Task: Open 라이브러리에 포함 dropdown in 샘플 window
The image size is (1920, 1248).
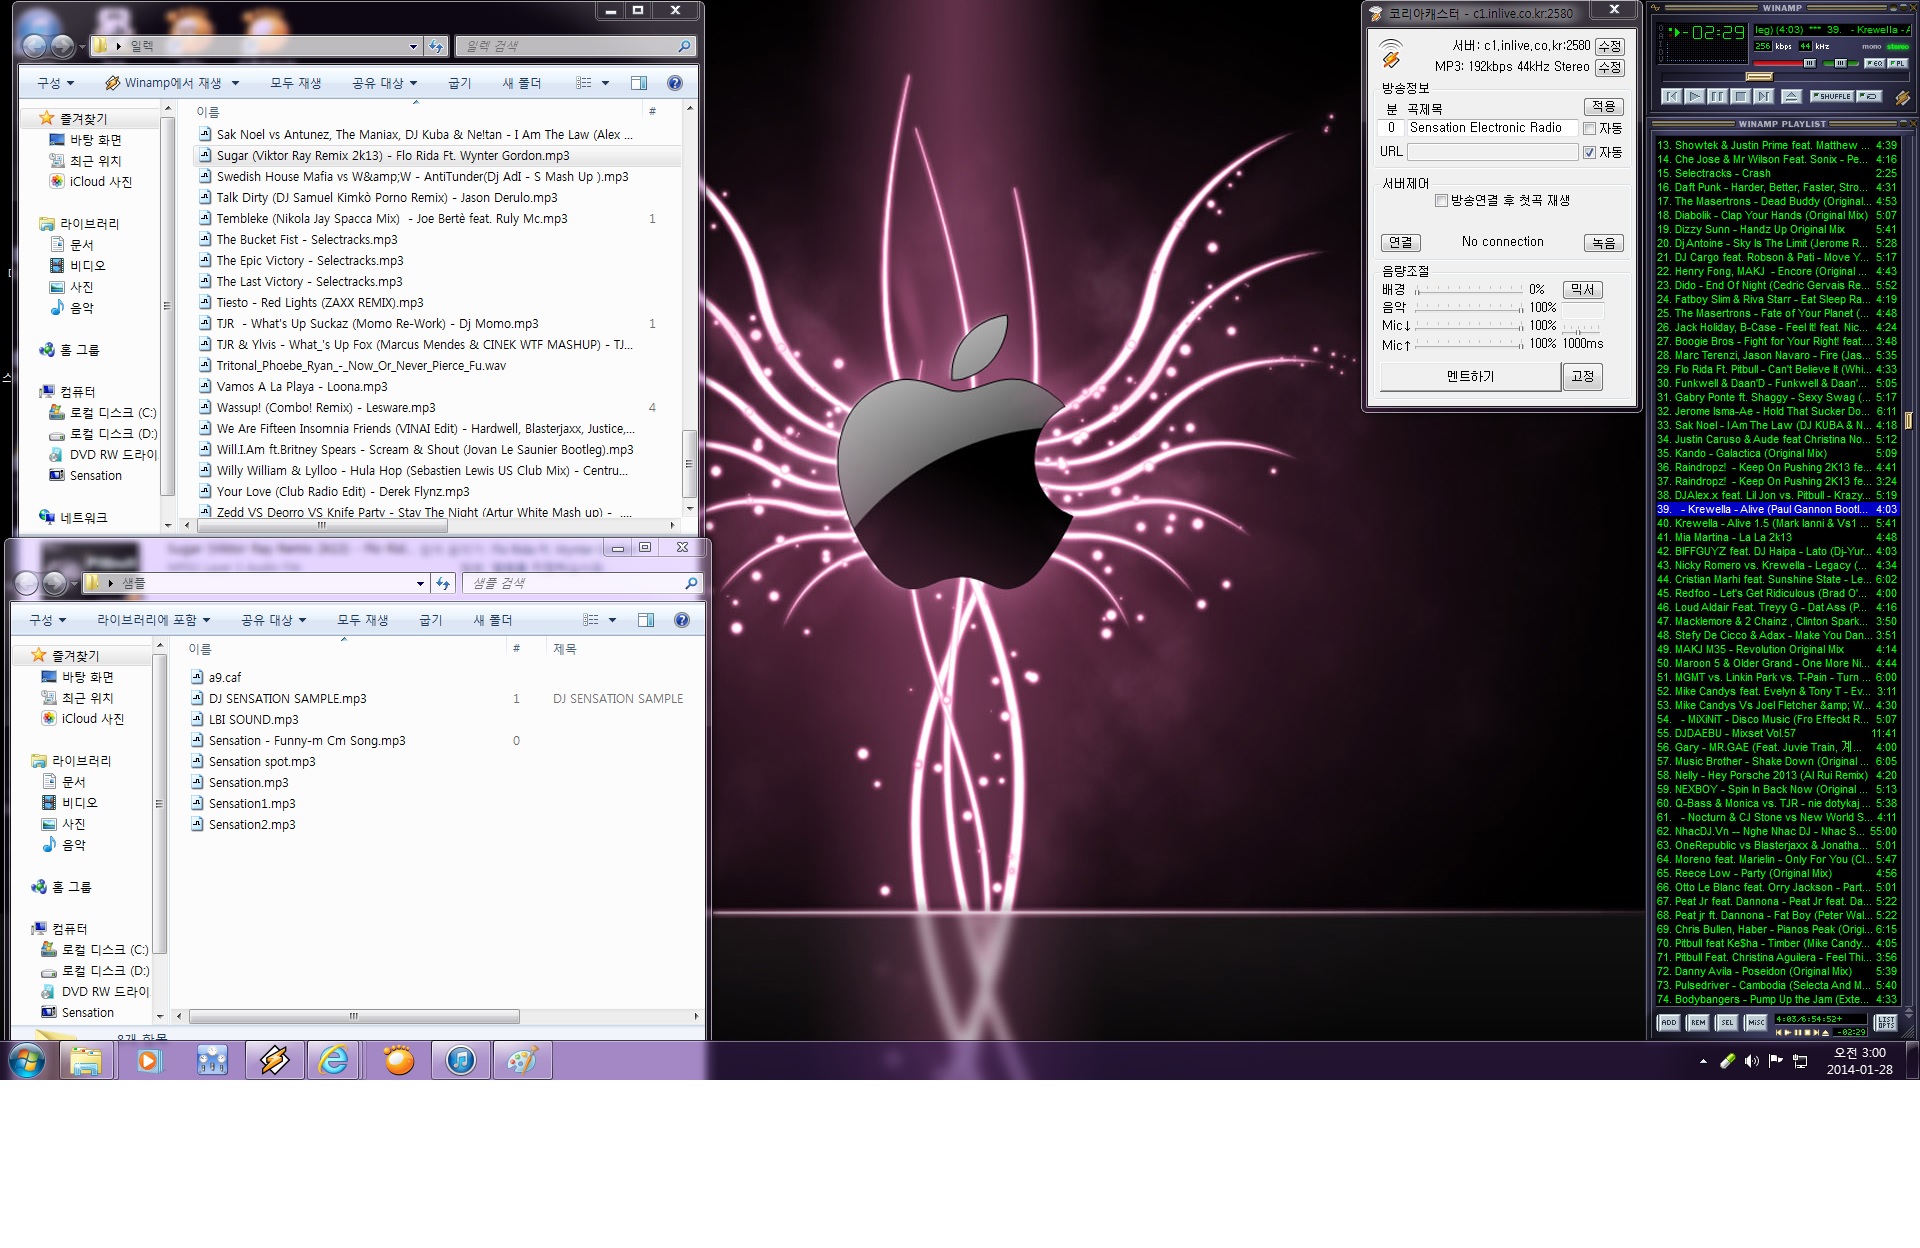Action: (154, 620)
